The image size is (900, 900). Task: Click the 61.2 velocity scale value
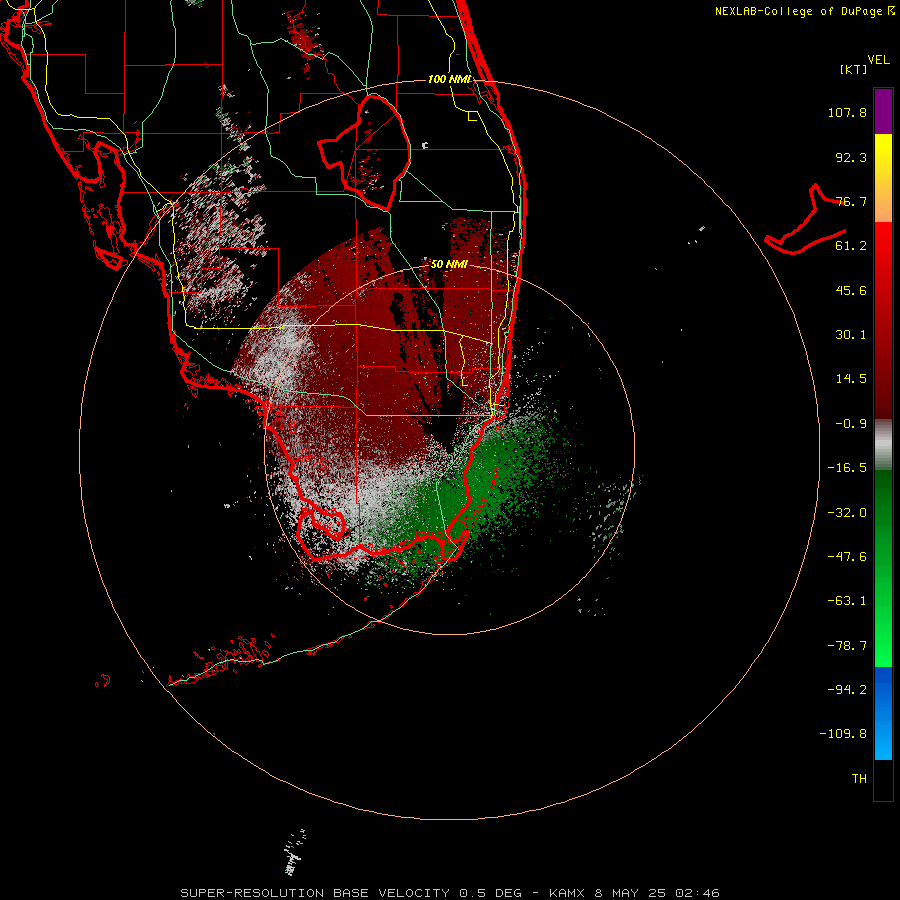click(x=851, y=246)
